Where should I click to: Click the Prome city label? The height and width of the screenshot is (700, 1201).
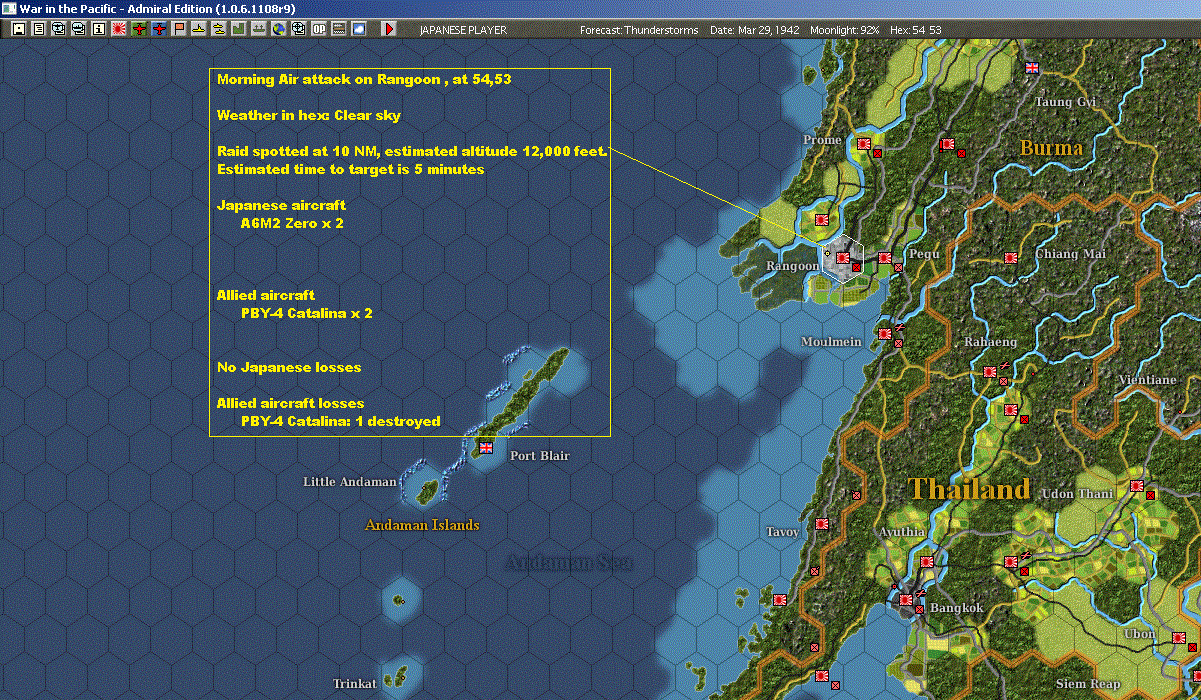coord(823,140)
